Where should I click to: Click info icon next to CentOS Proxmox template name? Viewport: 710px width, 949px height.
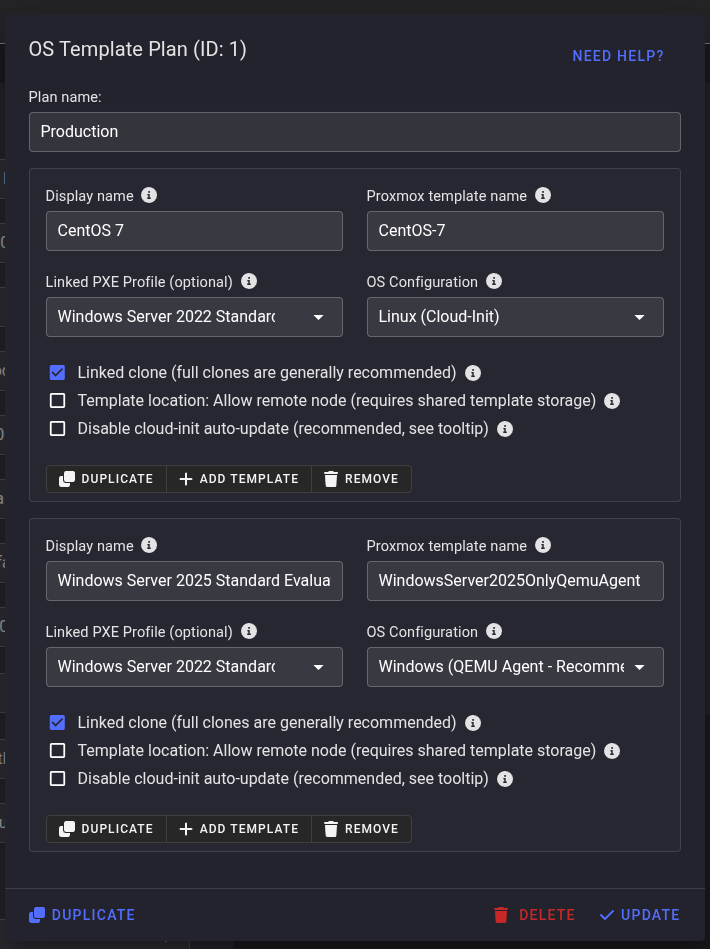click(x=543, y=196)
